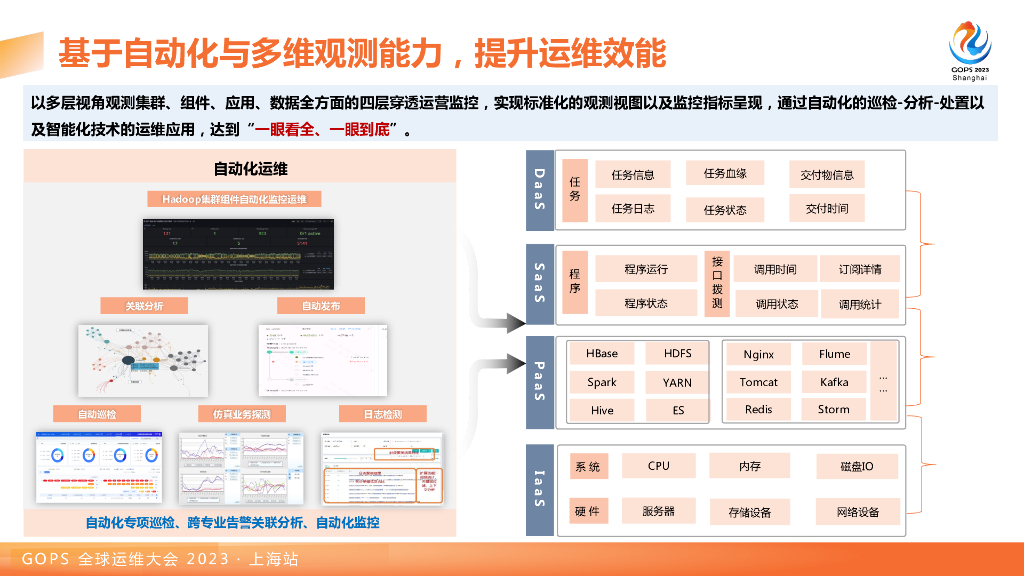Click the YARN box
The image size is (1024, 576).
[677, 383]
